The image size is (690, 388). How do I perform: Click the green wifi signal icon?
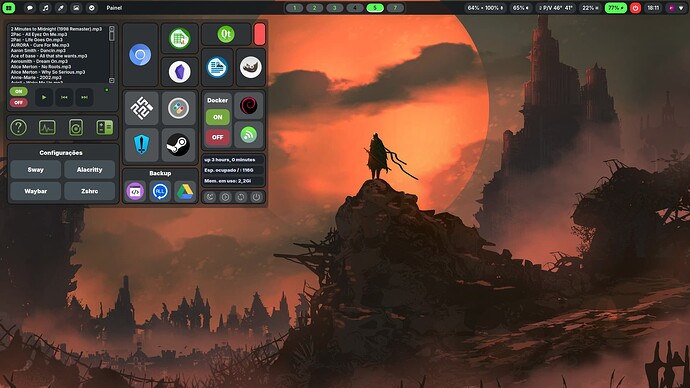coord(249,135)
